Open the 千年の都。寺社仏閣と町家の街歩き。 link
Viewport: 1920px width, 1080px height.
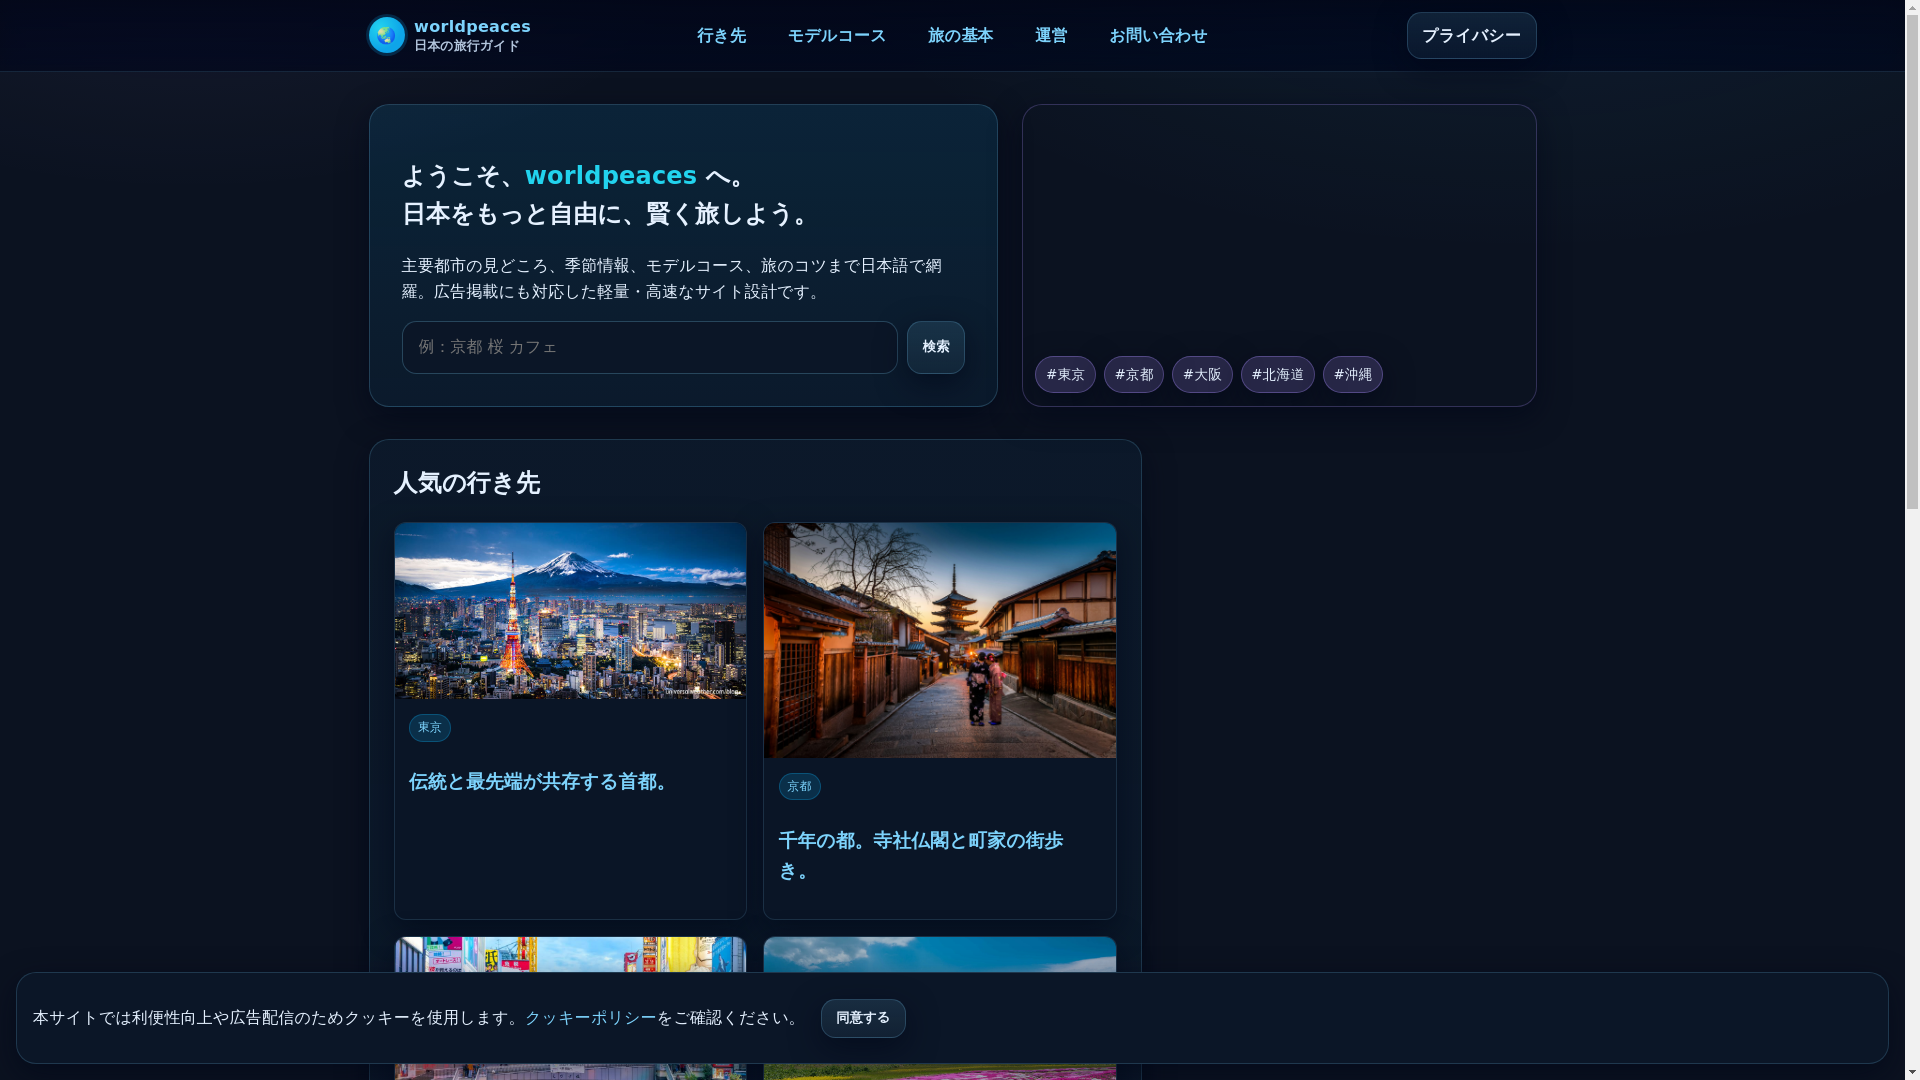click(x=920, y=856)
